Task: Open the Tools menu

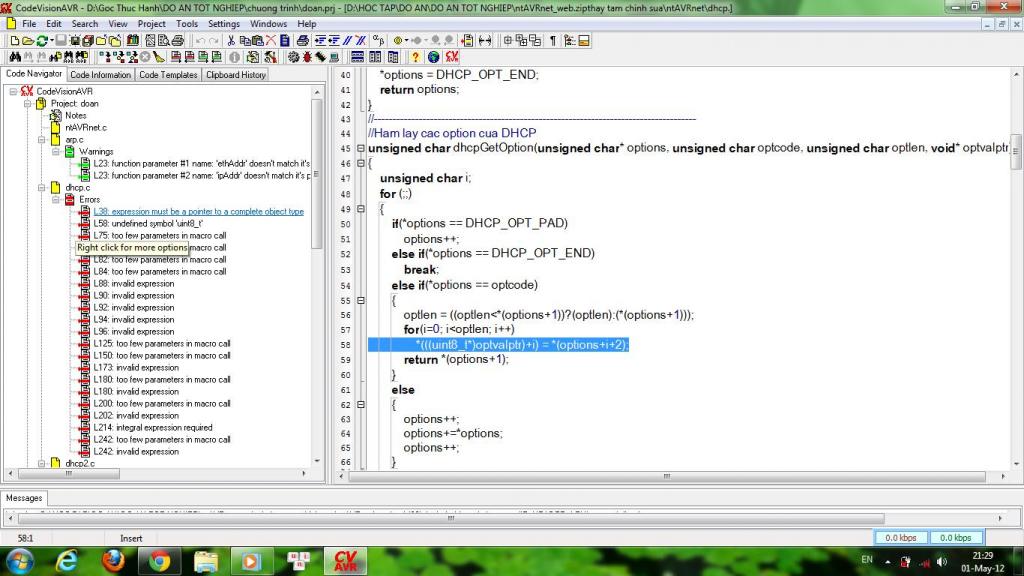Action: pos(187,24)
